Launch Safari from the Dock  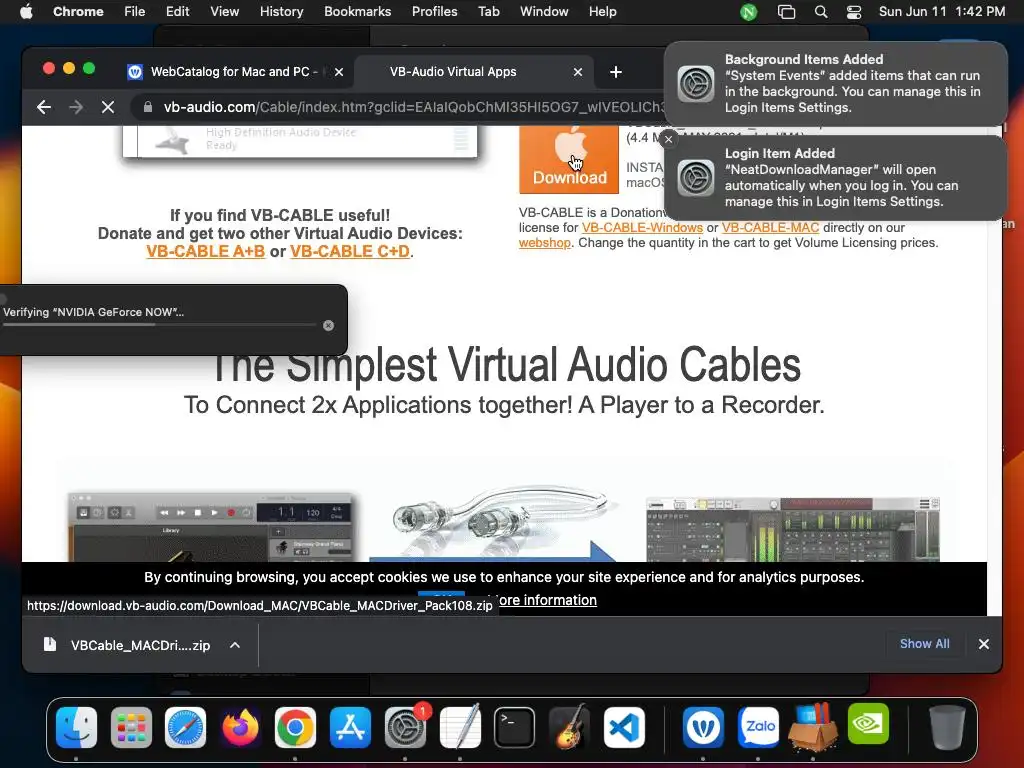pos(185,727)
